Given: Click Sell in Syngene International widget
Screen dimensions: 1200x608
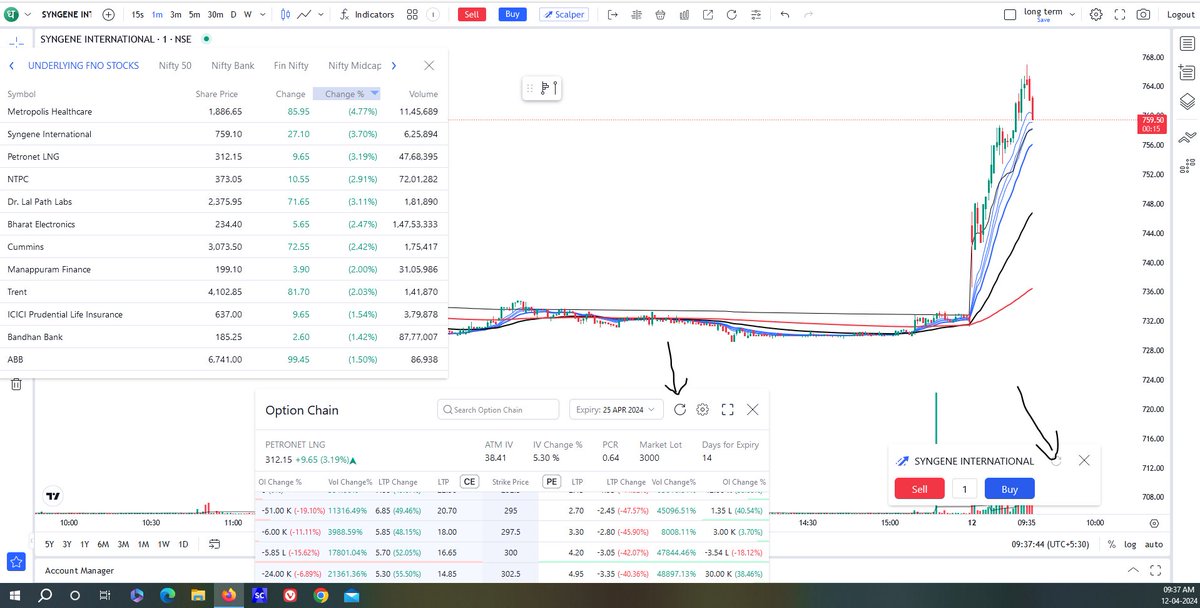Looking at the screenshot, I should coord(920,489).
